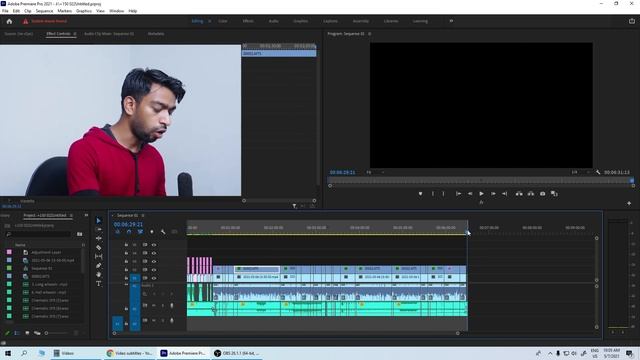
Task: Select the Selection arrow tool
Action: click(98, 220)
